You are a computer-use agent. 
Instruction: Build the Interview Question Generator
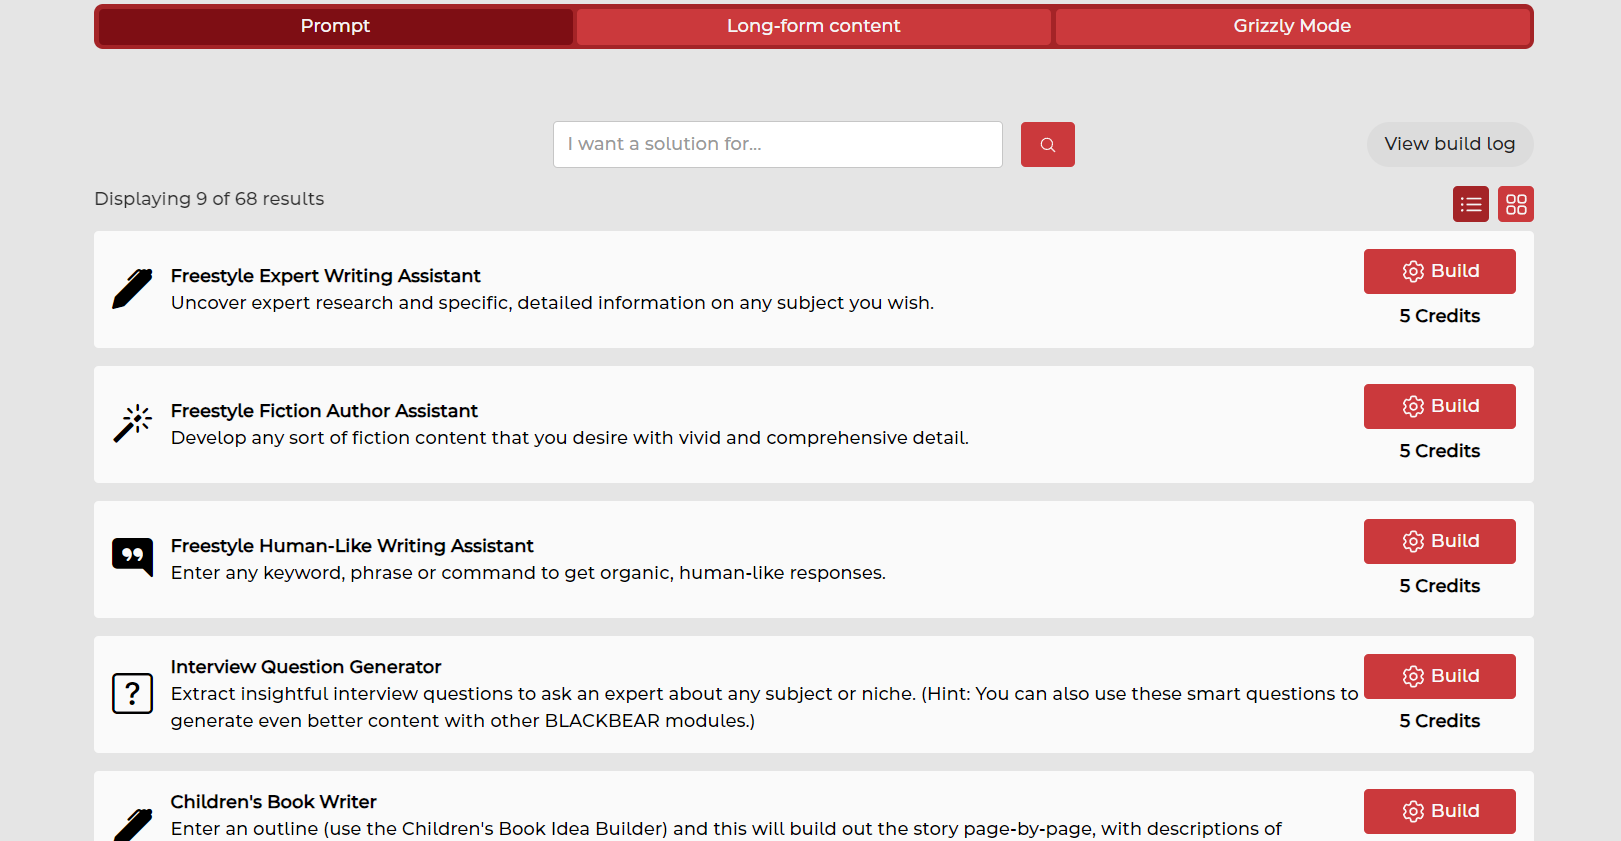tap(1439, 676)
